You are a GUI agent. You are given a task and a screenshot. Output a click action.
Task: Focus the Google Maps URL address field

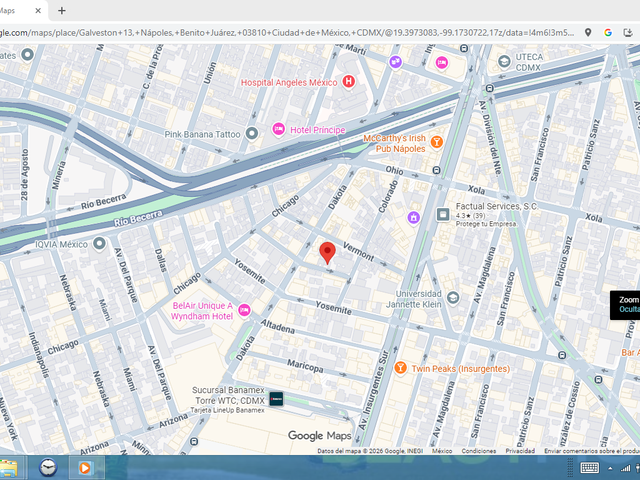point(286,33)
